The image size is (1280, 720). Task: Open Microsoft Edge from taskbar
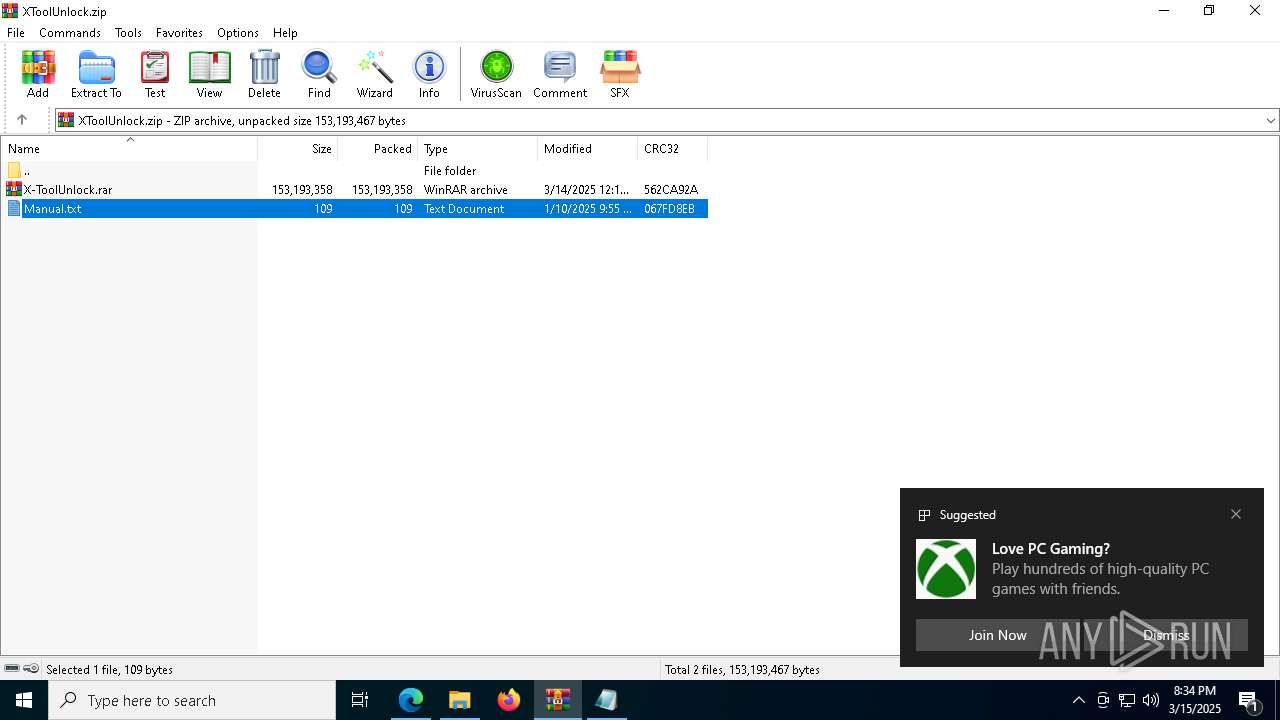[x=411, y=700]
